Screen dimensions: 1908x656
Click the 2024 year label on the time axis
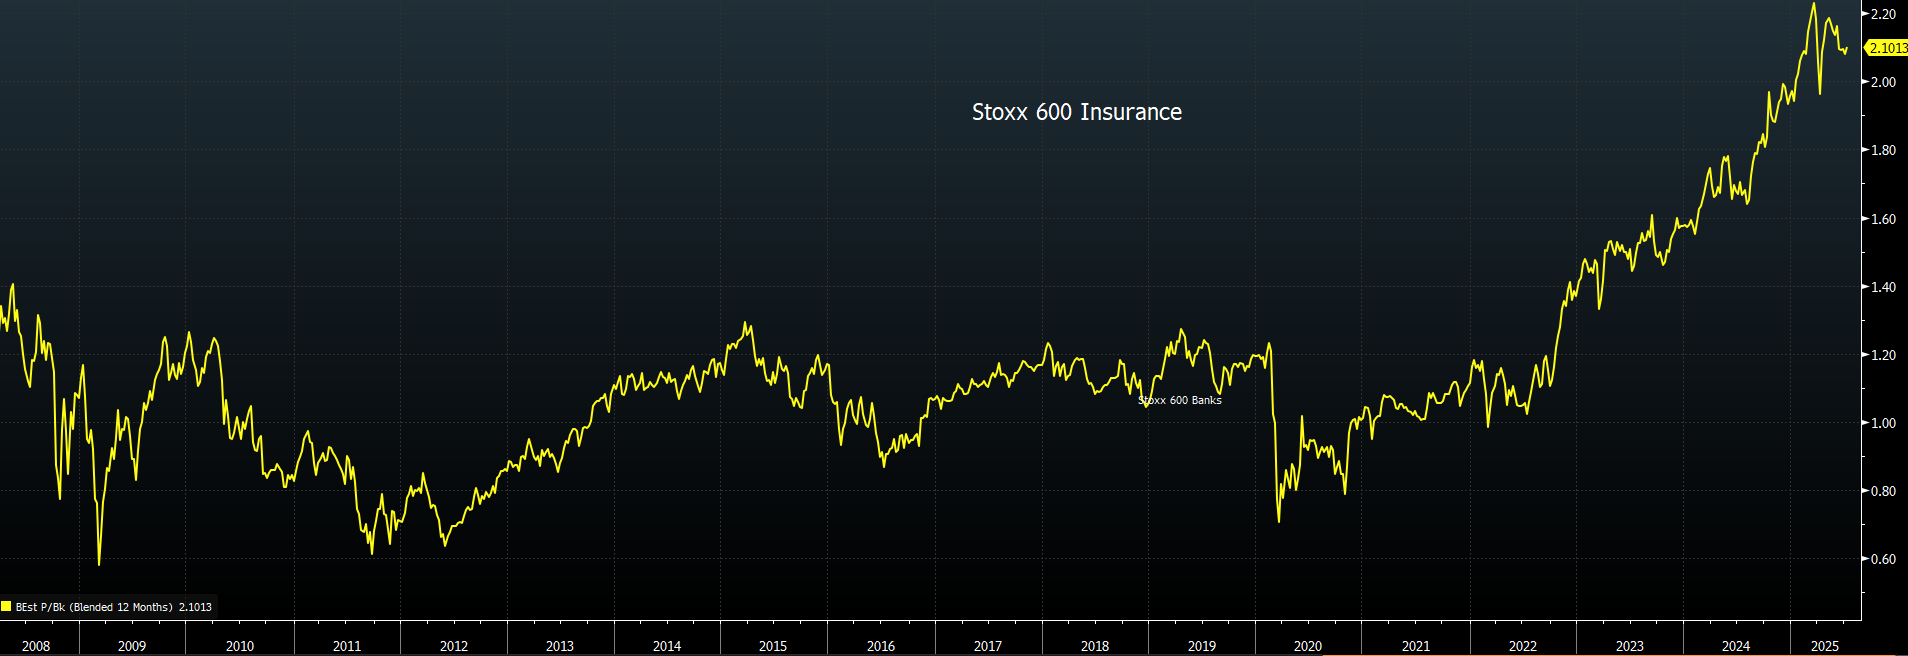coord(1736,646)
